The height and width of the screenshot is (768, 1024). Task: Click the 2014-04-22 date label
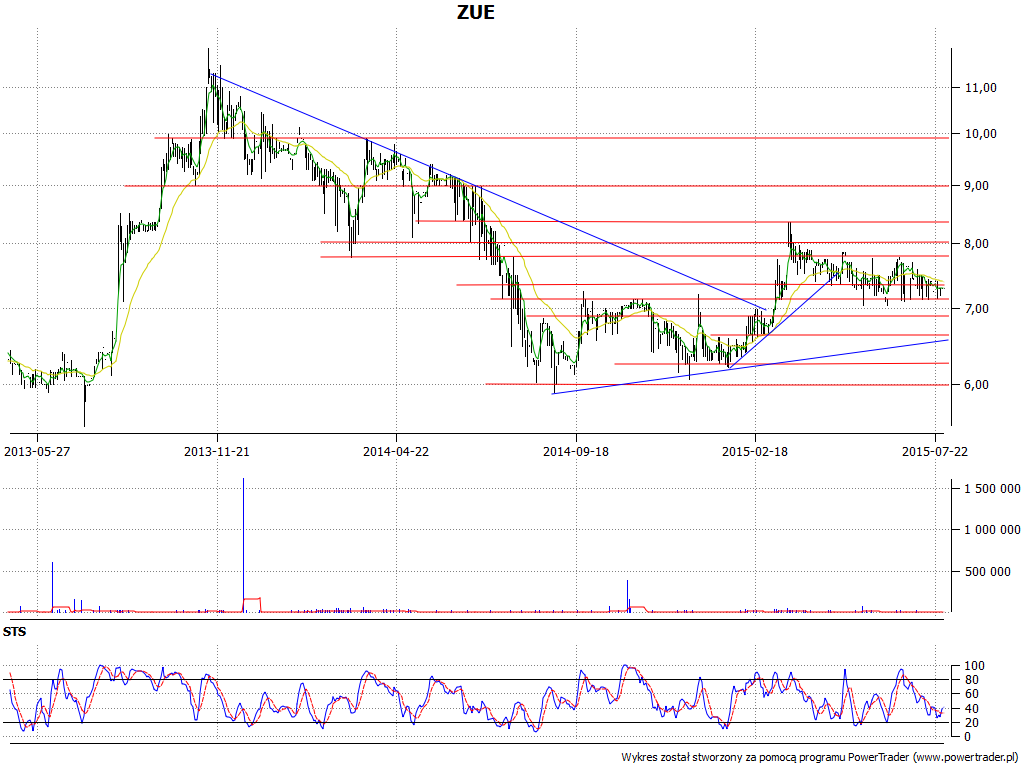click(396, 451)
